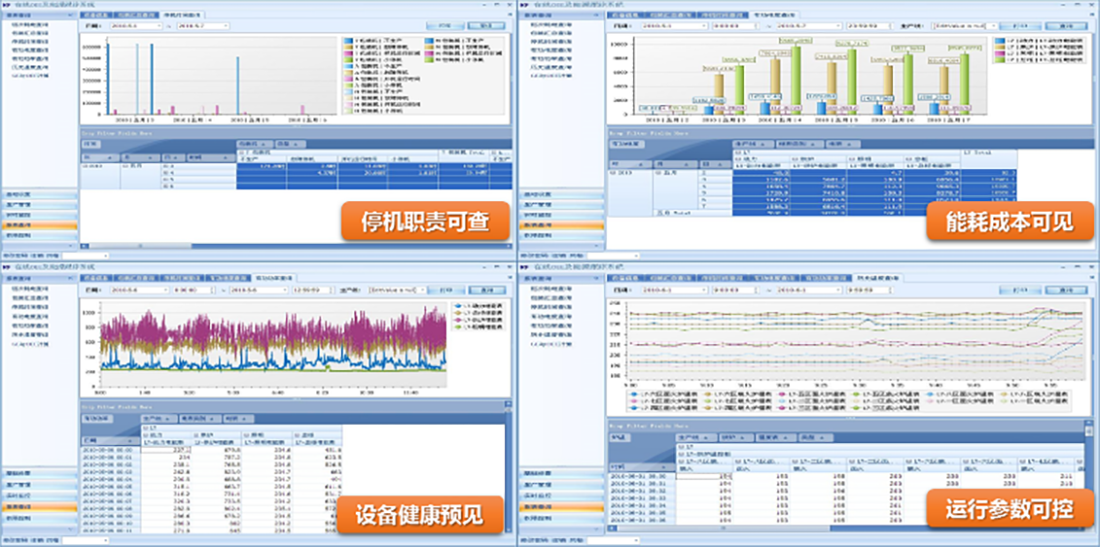The height and width of the screenshot is (547, 1100).
Task: Open the start date 2010-5-6 dropdown in the 停机职责可查 window
Action: pyautogui.click(x=157, y=26)
